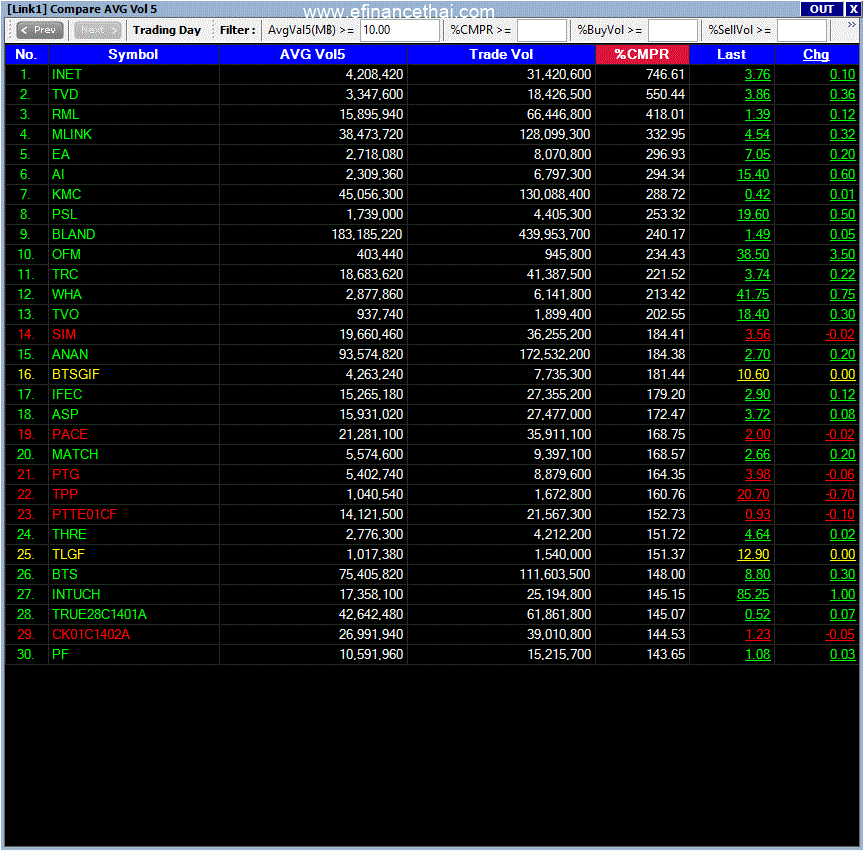Sort by Last column header

click(732, 55)
